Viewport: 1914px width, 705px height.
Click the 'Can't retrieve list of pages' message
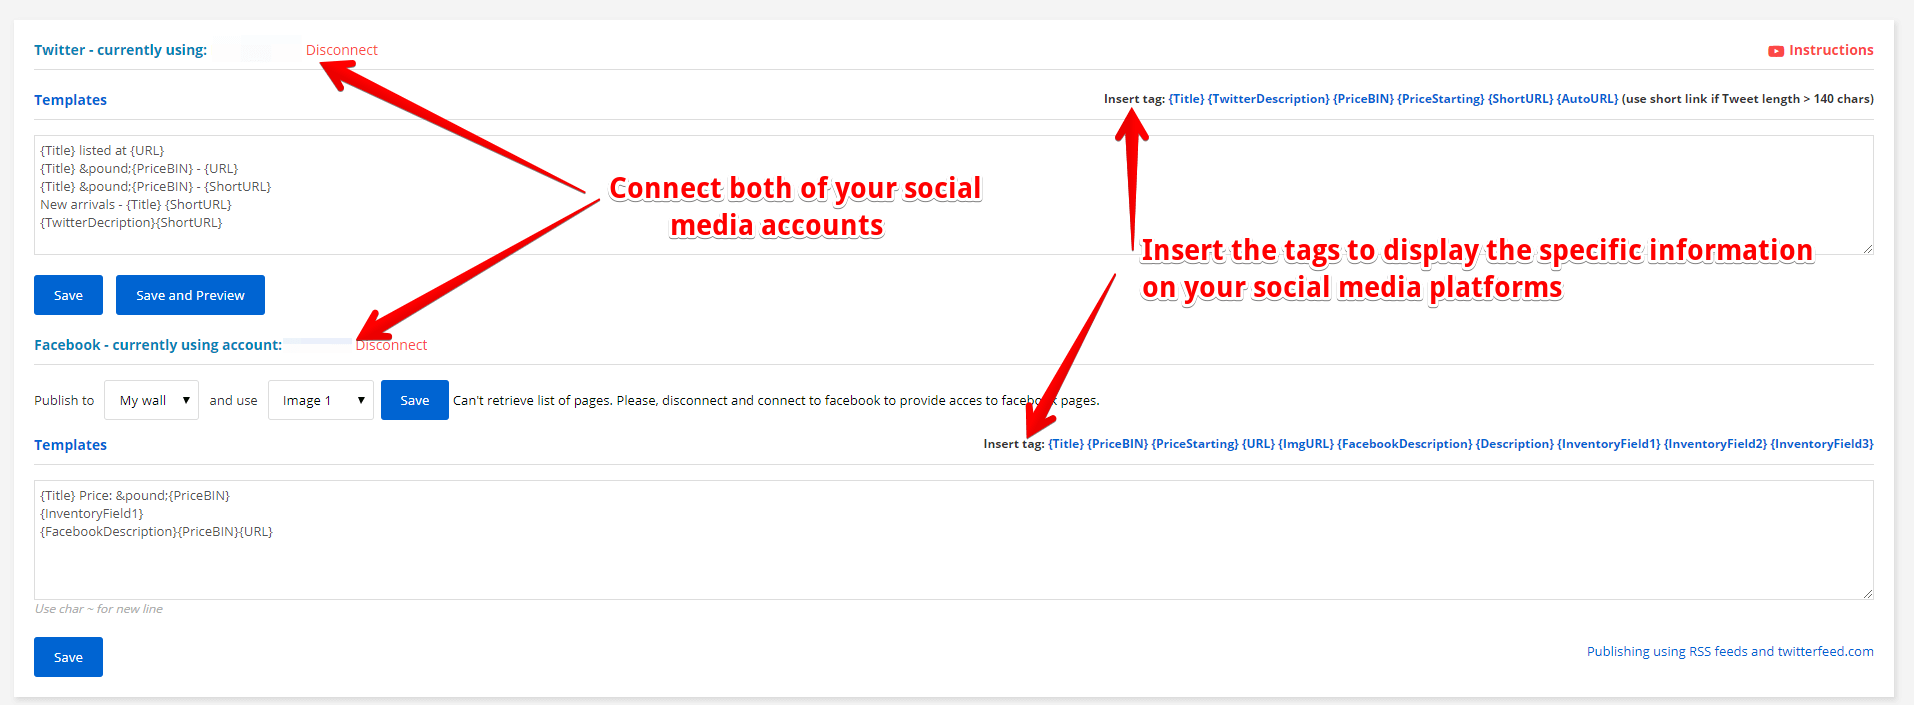tap(776, 400)
